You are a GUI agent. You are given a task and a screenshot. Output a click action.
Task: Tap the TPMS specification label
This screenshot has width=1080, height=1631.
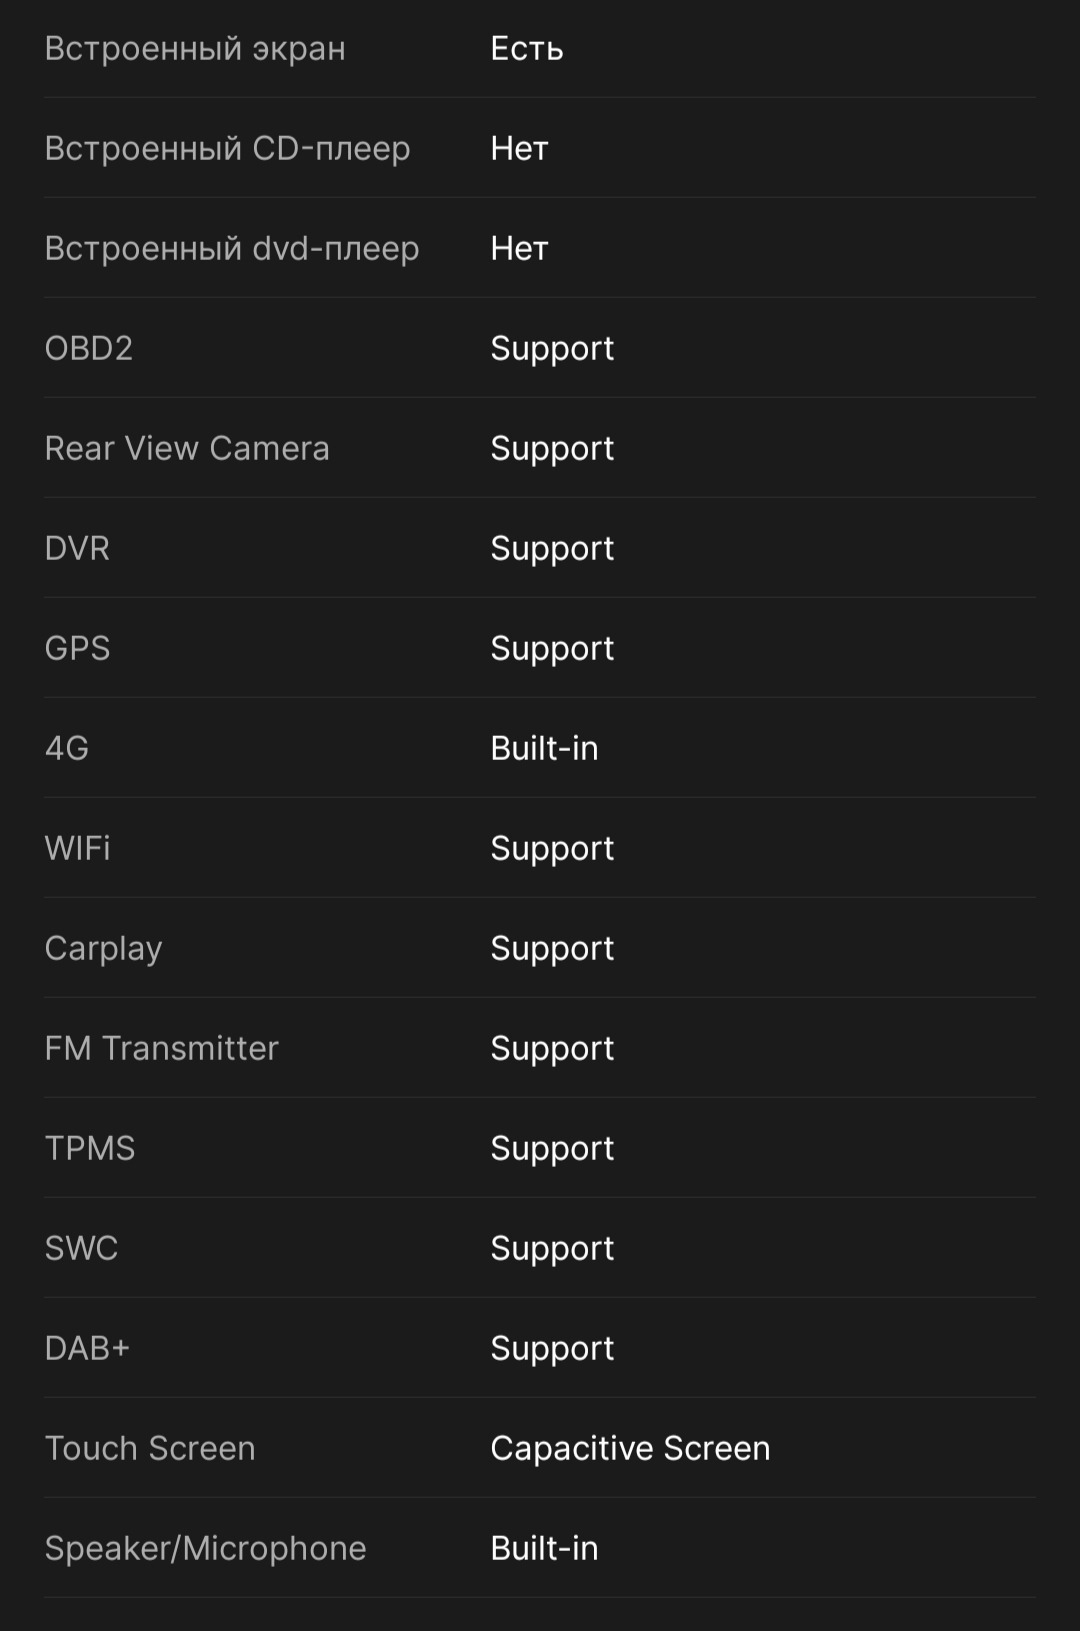(90, 1148)
